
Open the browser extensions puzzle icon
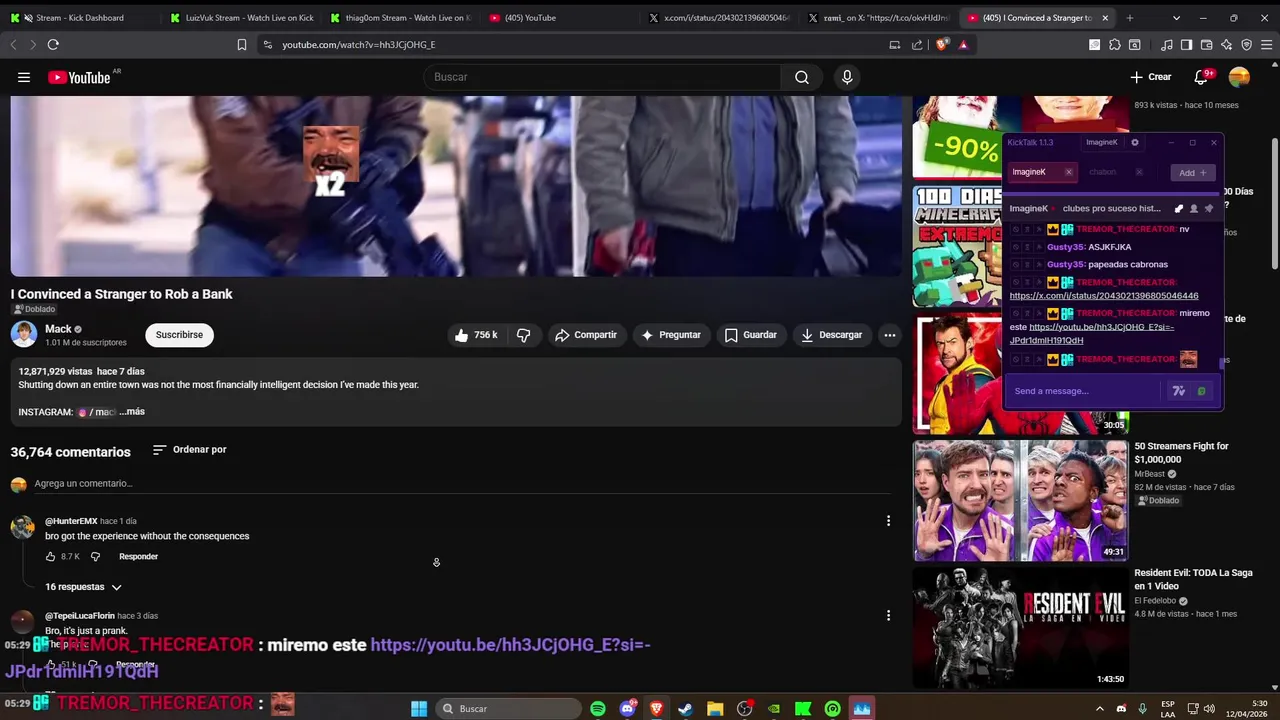tap(1115, 45)
